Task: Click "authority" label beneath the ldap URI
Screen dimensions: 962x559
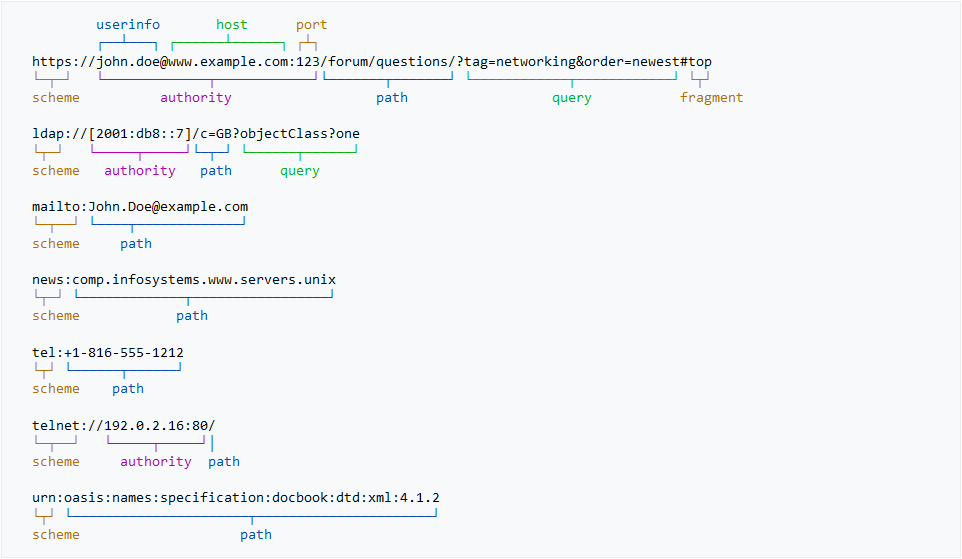Action: [x=139, y=171]
